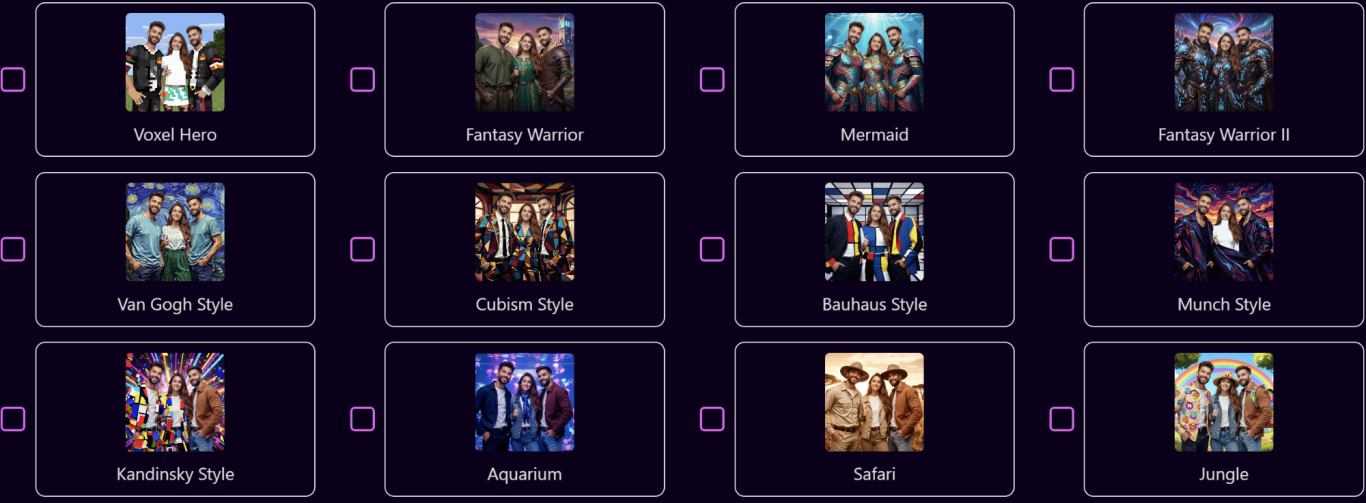Image resolution: width=1366 pixels, height=503 pixels.
Task: Enable the Mermaid style checkbox
Action: coord(712,80)
